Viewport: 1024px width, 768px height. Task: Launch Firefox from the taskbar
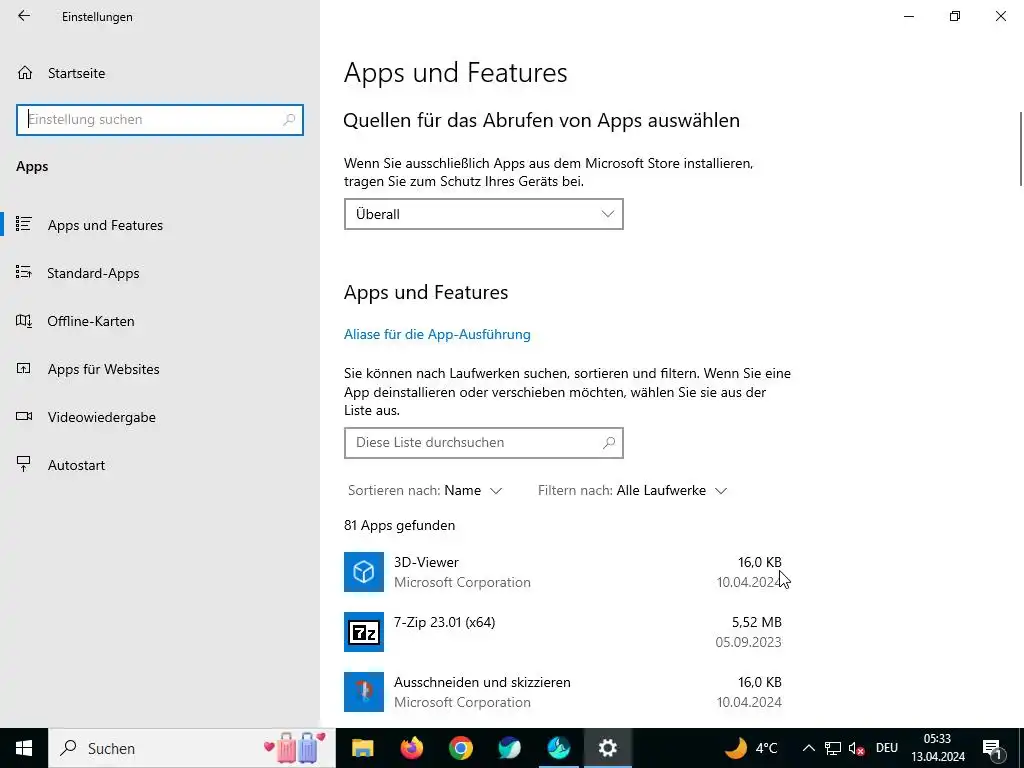(x=411, y=748)
